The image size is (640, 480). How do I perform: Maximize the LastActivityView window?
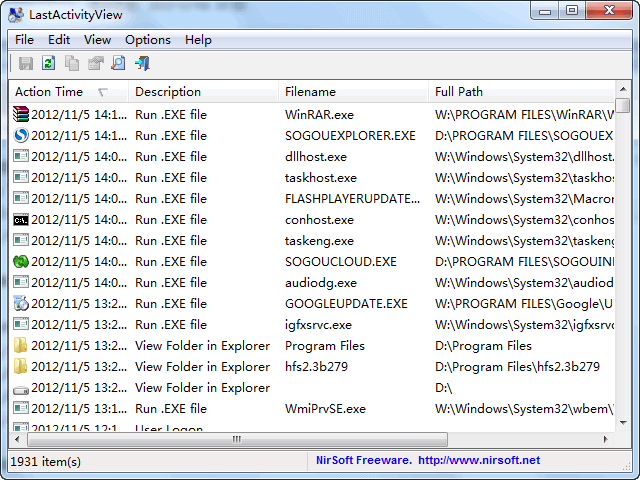point(572,10)
